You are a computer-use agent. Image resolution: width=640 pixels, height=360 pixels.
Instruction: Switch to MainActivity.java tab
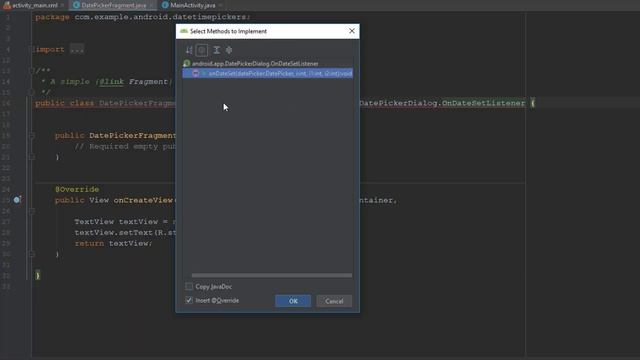(x=192, y=5)
